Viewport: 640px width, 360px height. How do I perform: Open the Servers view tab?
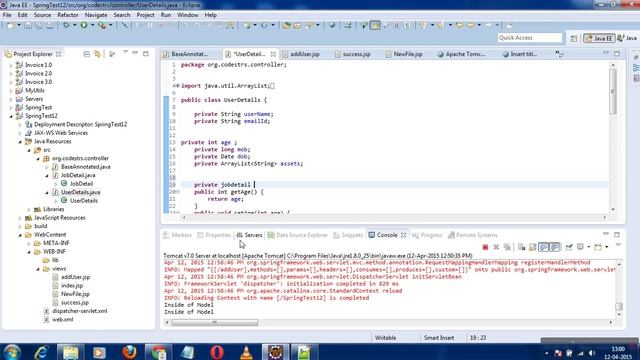[x=249, y=235]
